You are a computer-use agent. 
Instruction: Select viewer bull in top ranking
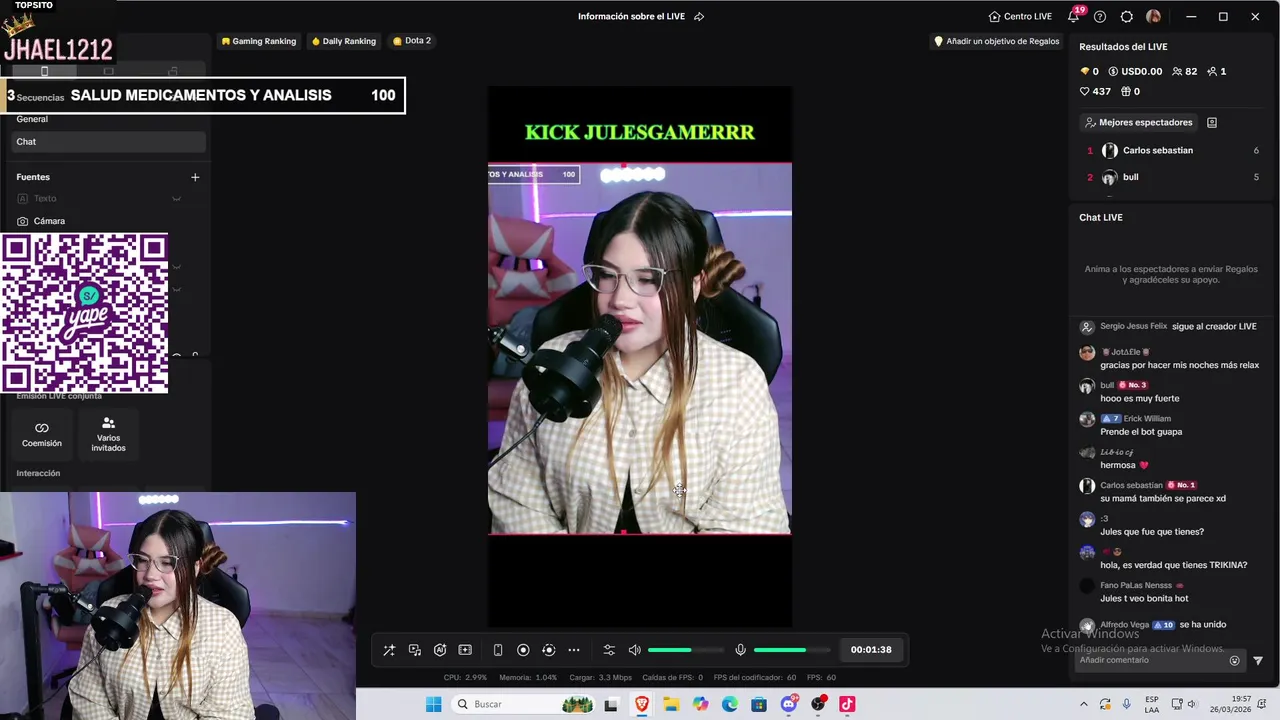pos(1170,177)
